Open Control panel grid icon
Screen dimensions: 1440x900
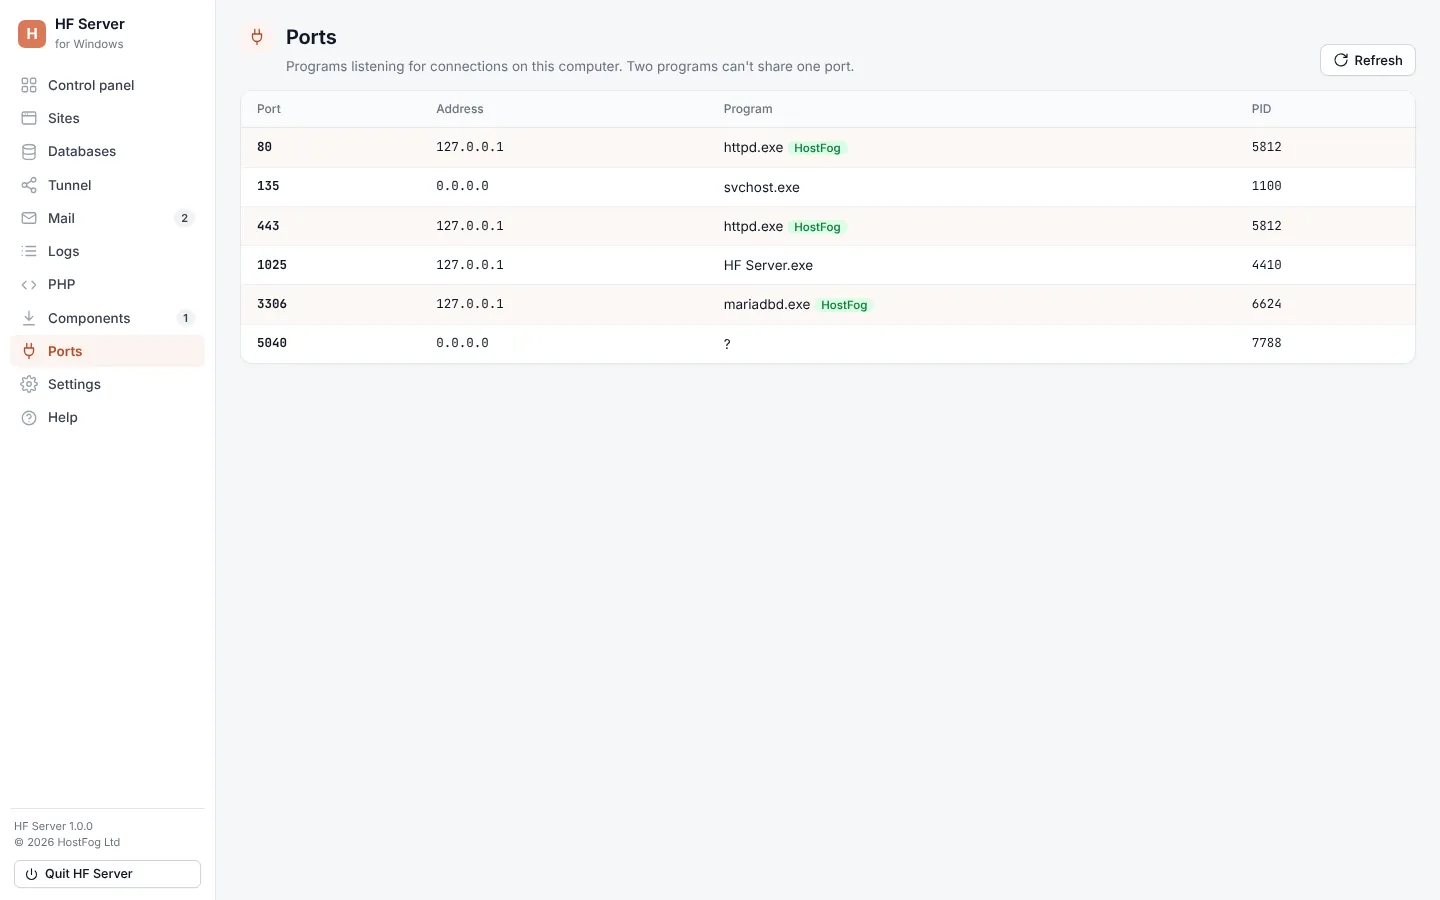click(29, 85)
